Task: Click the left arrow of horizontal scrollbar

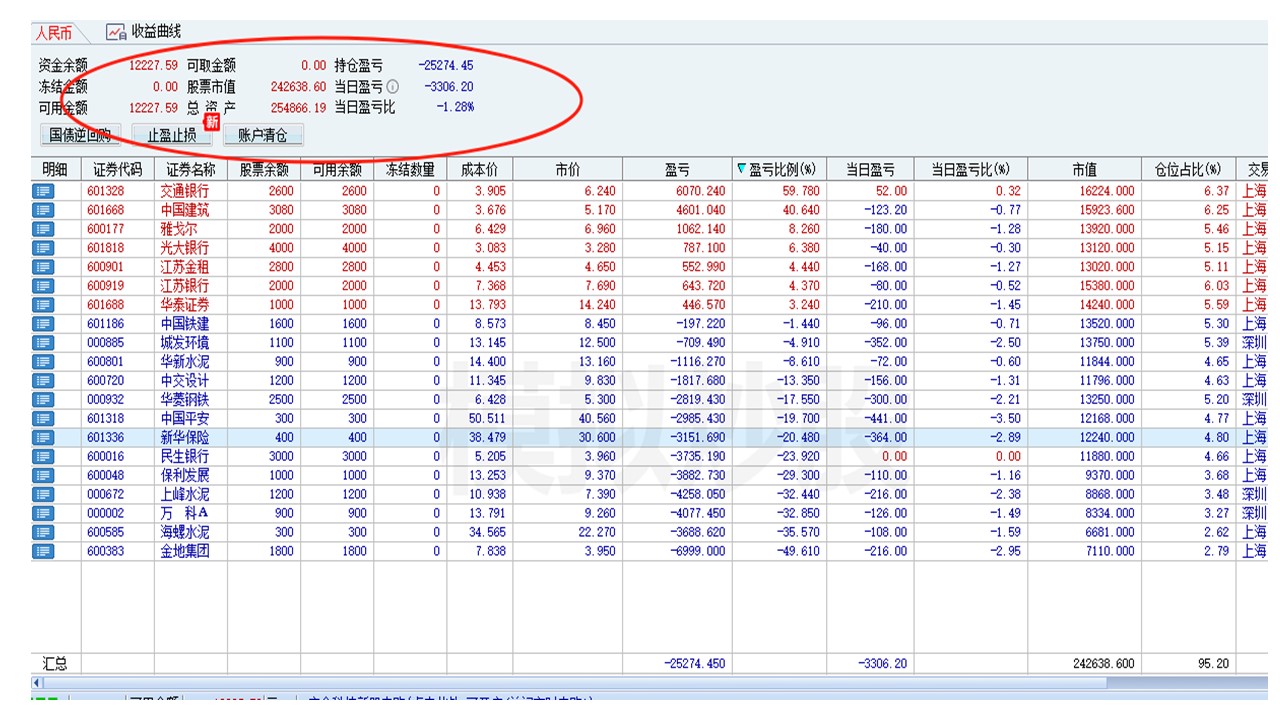Action: pos(38,682)
